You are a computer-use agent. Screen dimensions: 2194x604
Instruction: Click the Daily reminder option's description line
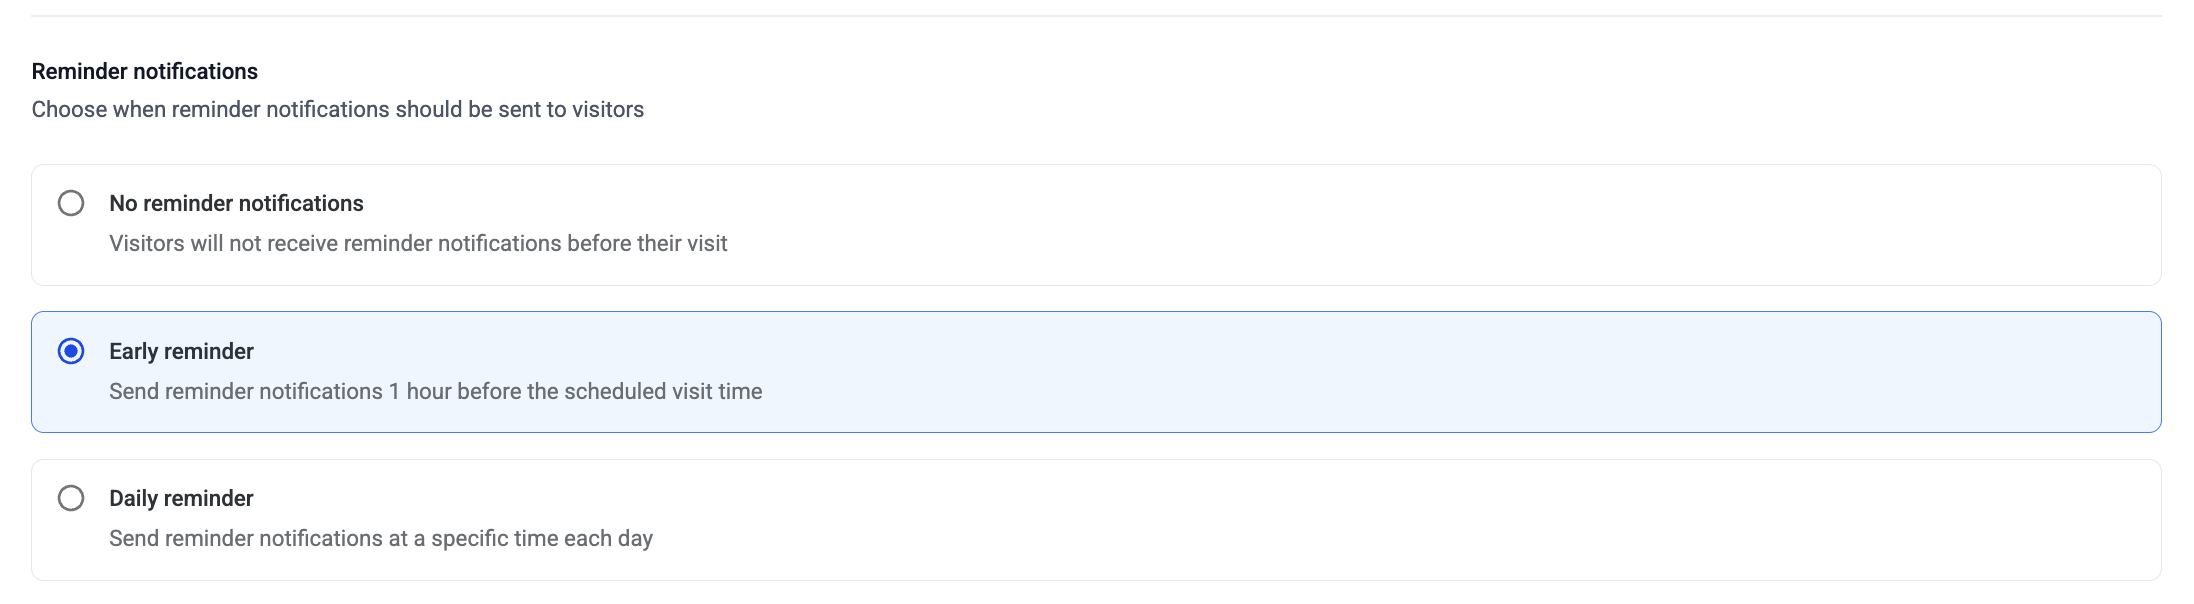(380, 538)
